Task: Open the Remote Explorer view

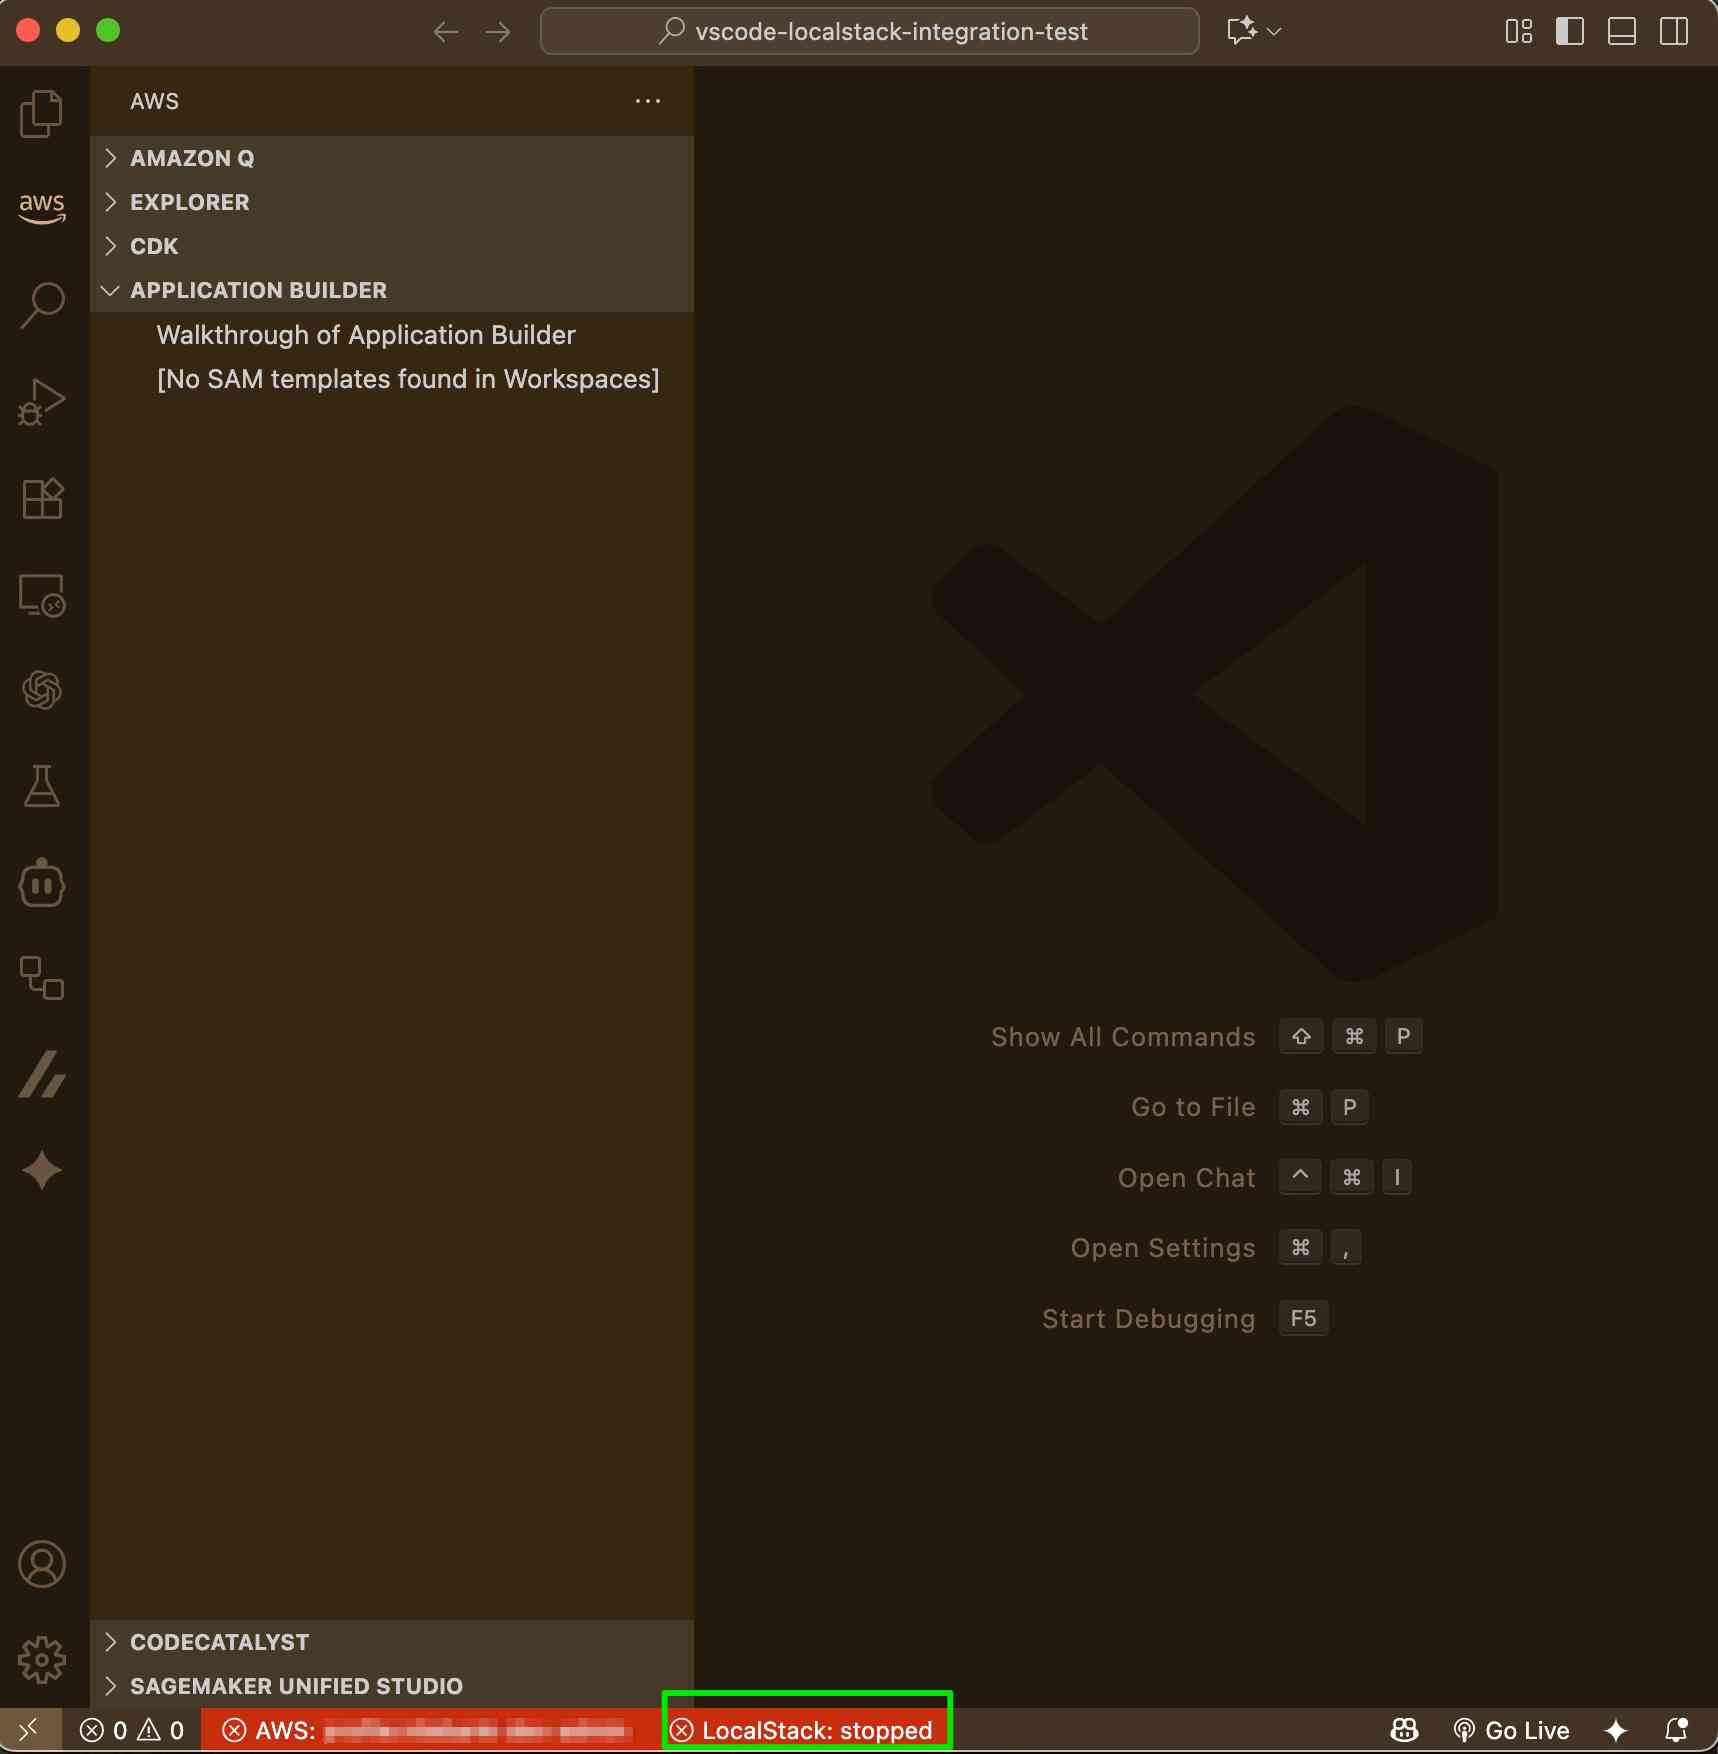Action: pos(42,595)
